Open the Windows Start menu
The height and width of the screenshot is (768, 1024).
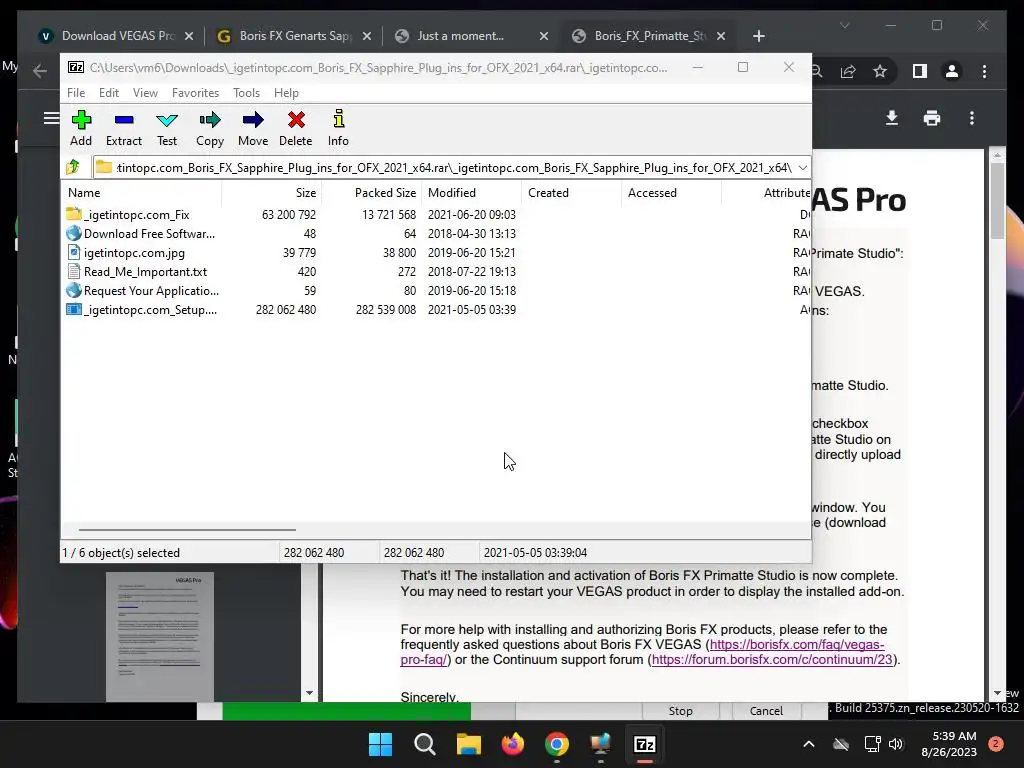coord(380,744)
